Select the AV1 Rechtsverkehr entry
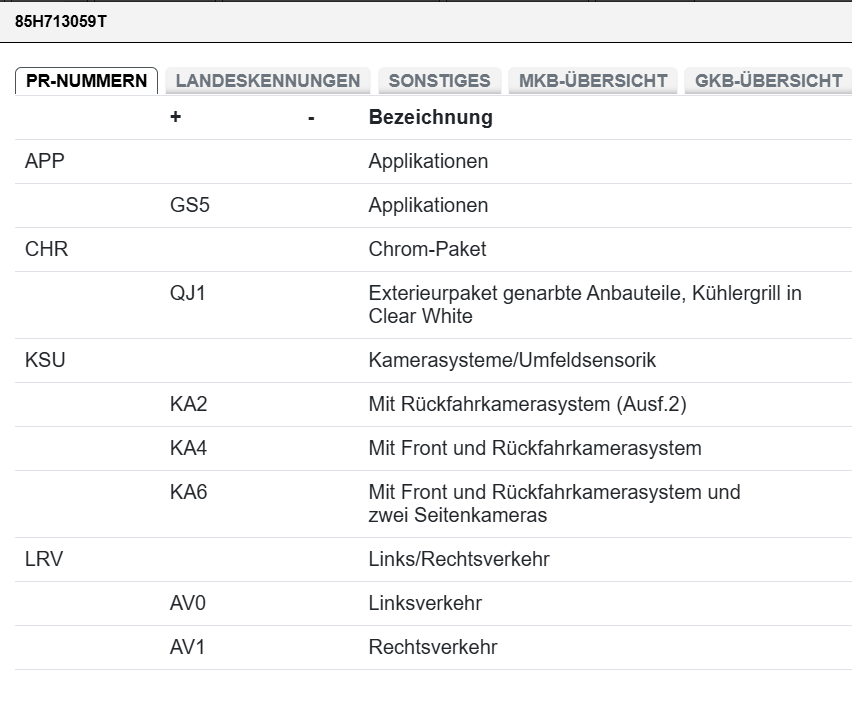The width and height of the screenshot is (852, 710). click(x=434, y=647)
